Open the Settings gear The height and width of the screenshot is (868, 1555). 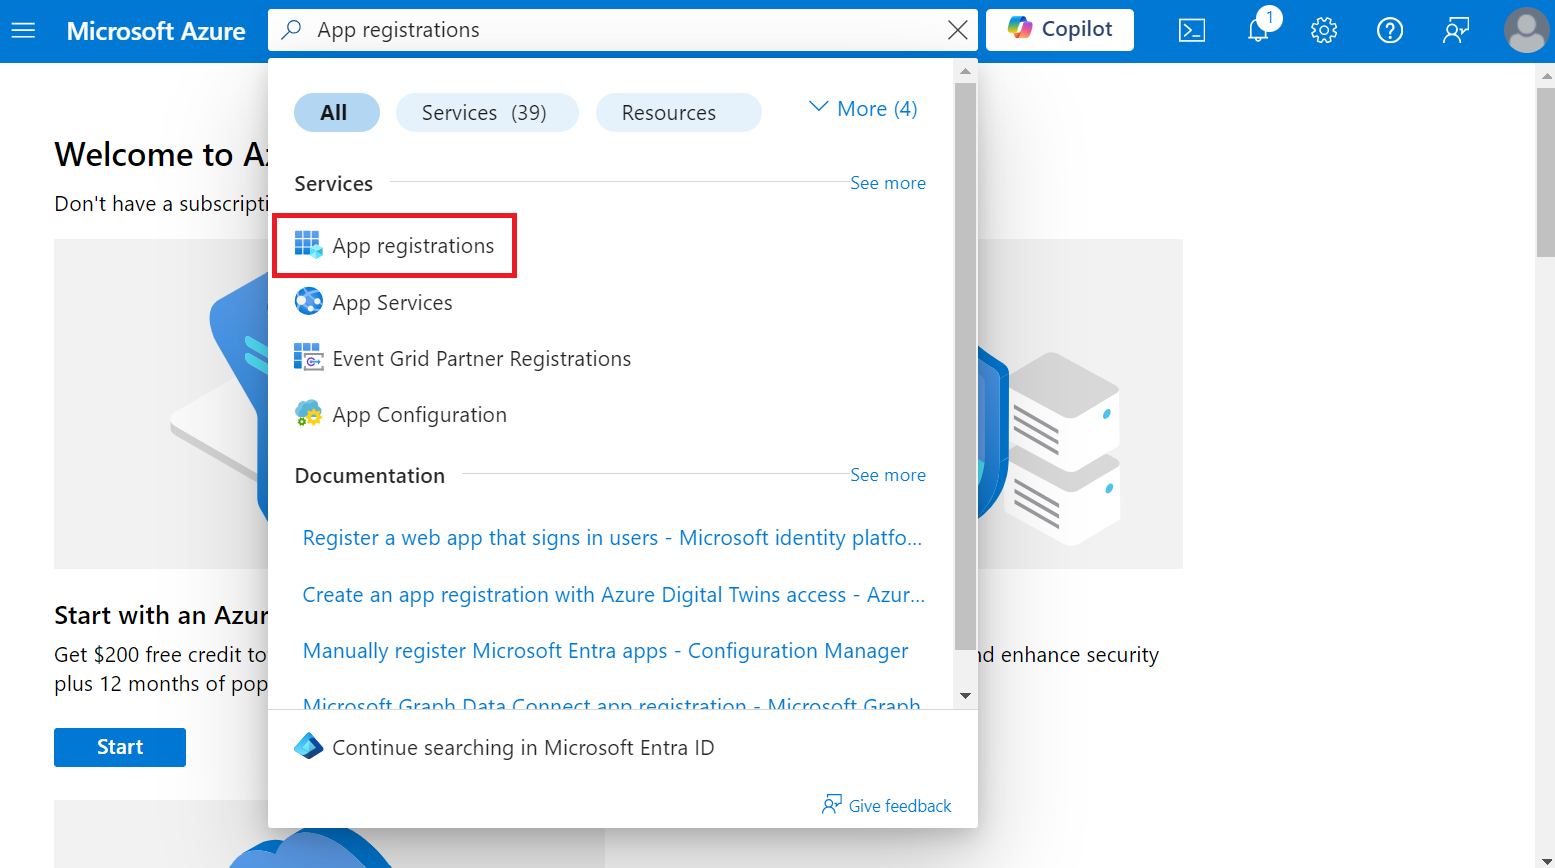click(x=1324, y=31)
